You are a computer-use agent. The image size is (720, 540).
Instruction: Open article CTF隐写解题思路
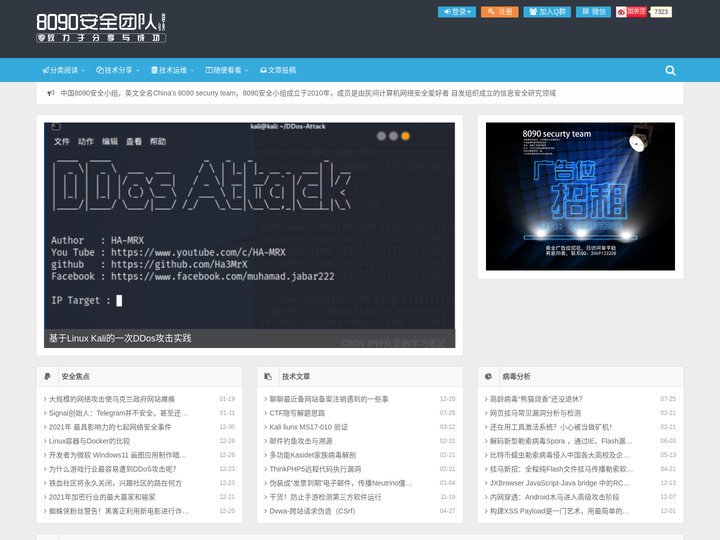click(x=297, y=413)
